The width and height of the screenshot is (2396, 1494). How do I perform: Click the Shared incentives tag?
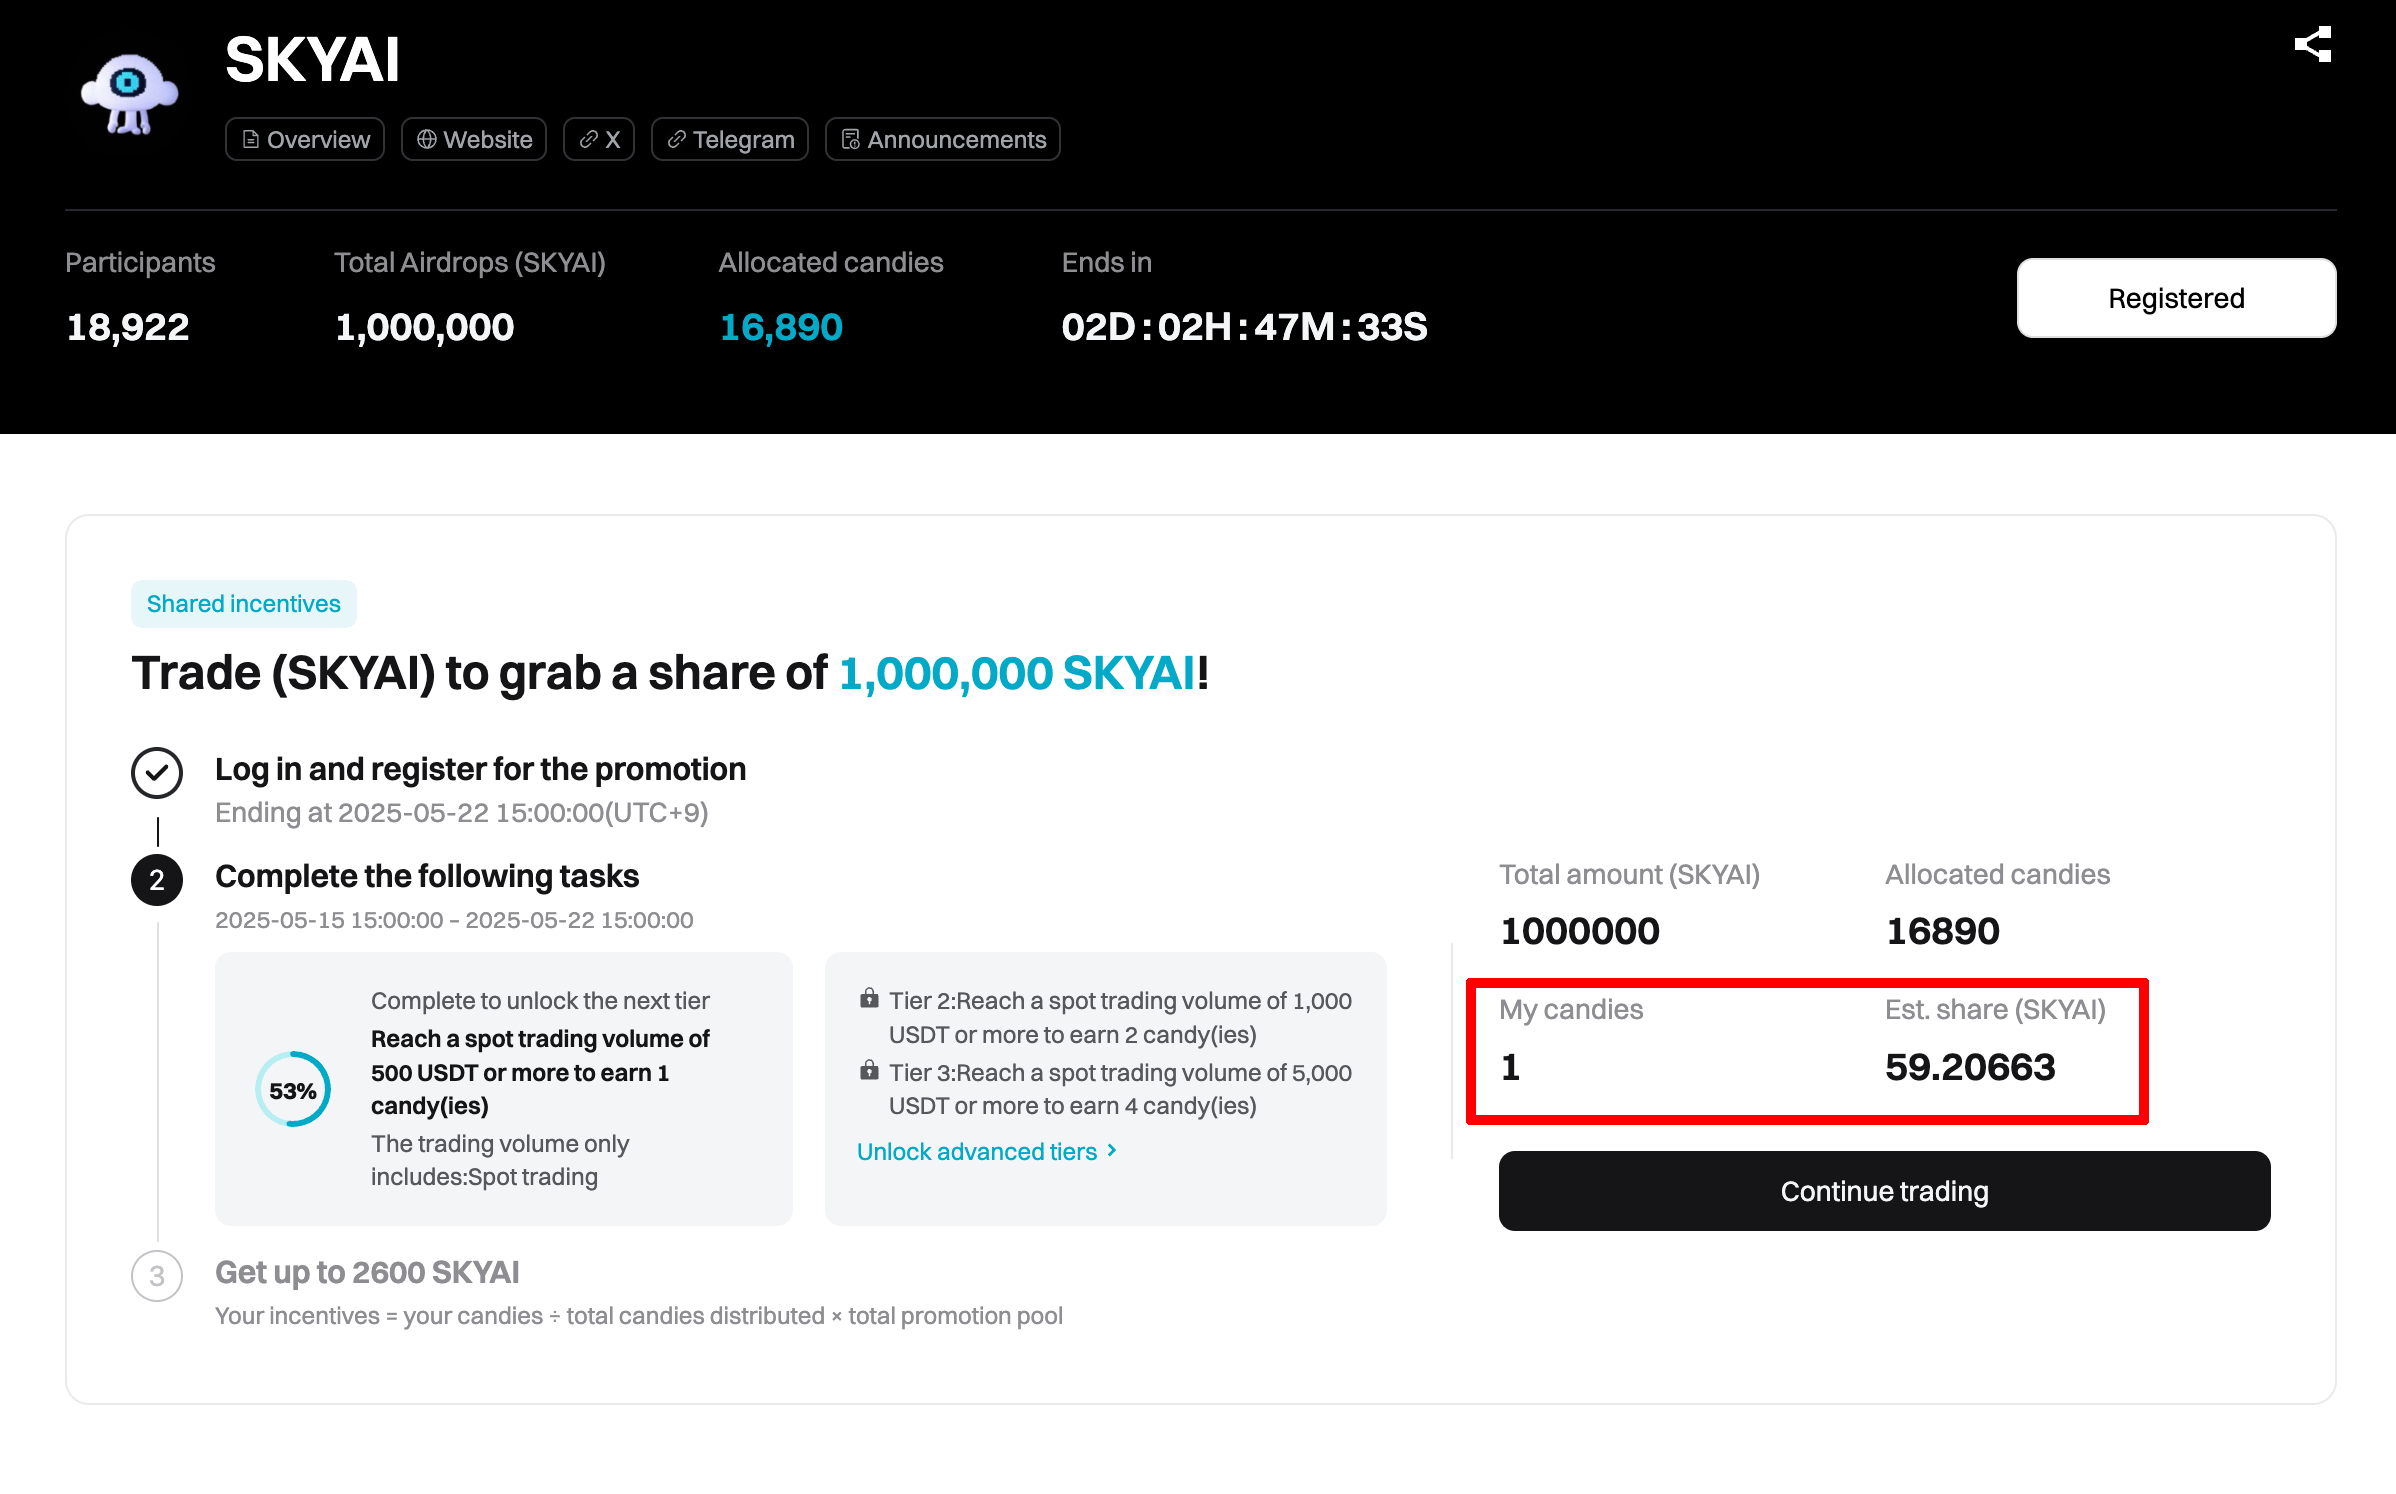(x=243, y=604)
